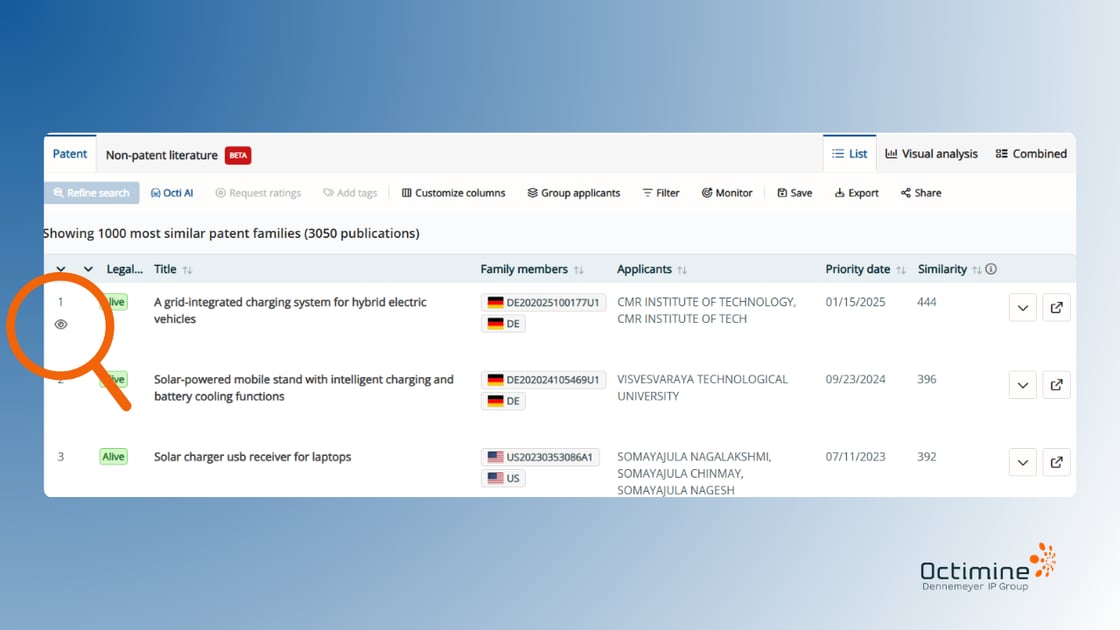1120x630 pixels.
Task: Save the search results
Action: tap(795, 193)
